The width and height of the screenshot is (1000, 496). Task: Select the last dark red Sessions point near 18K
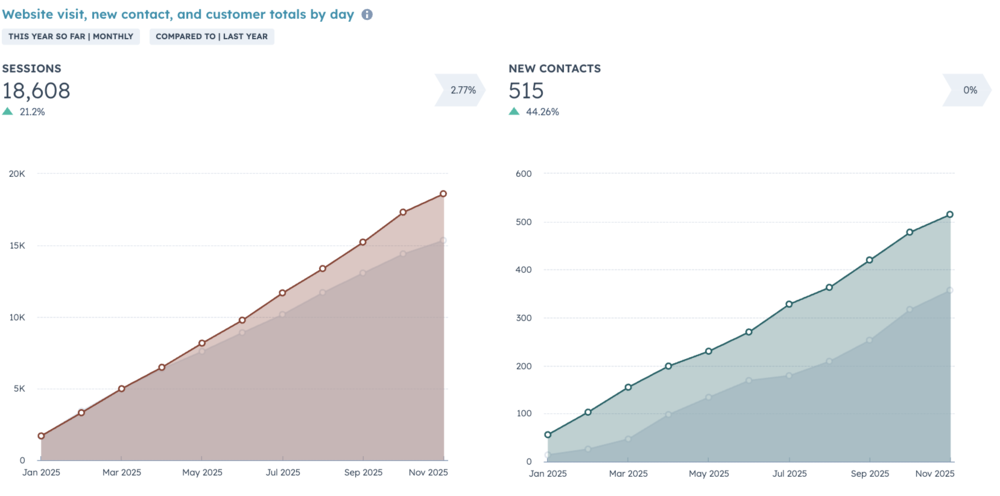click(x=443, y=194)
